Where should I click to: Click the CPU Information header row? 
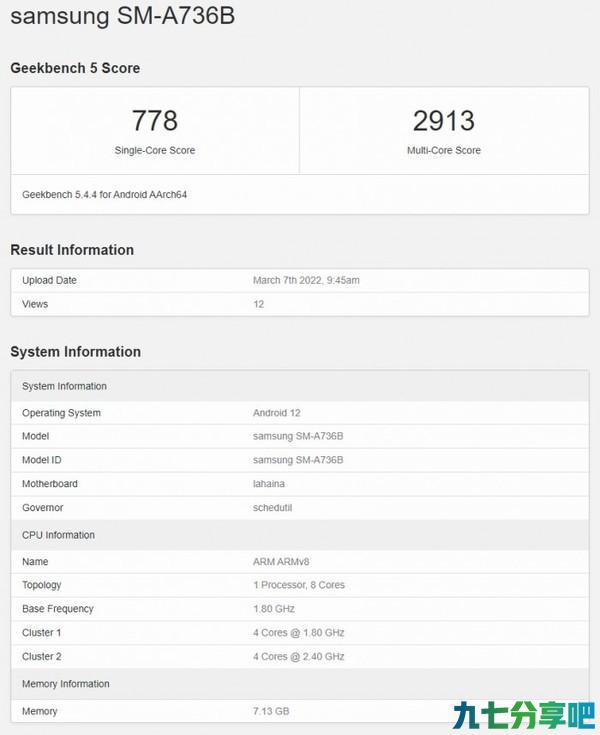click(x=300, y=535)
